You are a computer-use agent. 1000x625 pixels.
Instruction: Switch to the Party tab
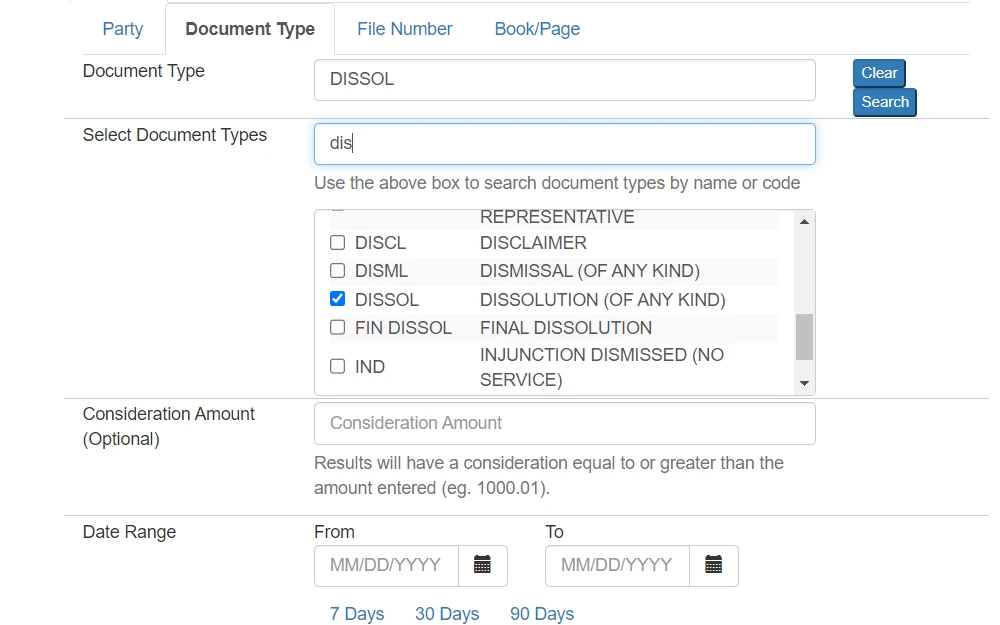click(123, 29)
